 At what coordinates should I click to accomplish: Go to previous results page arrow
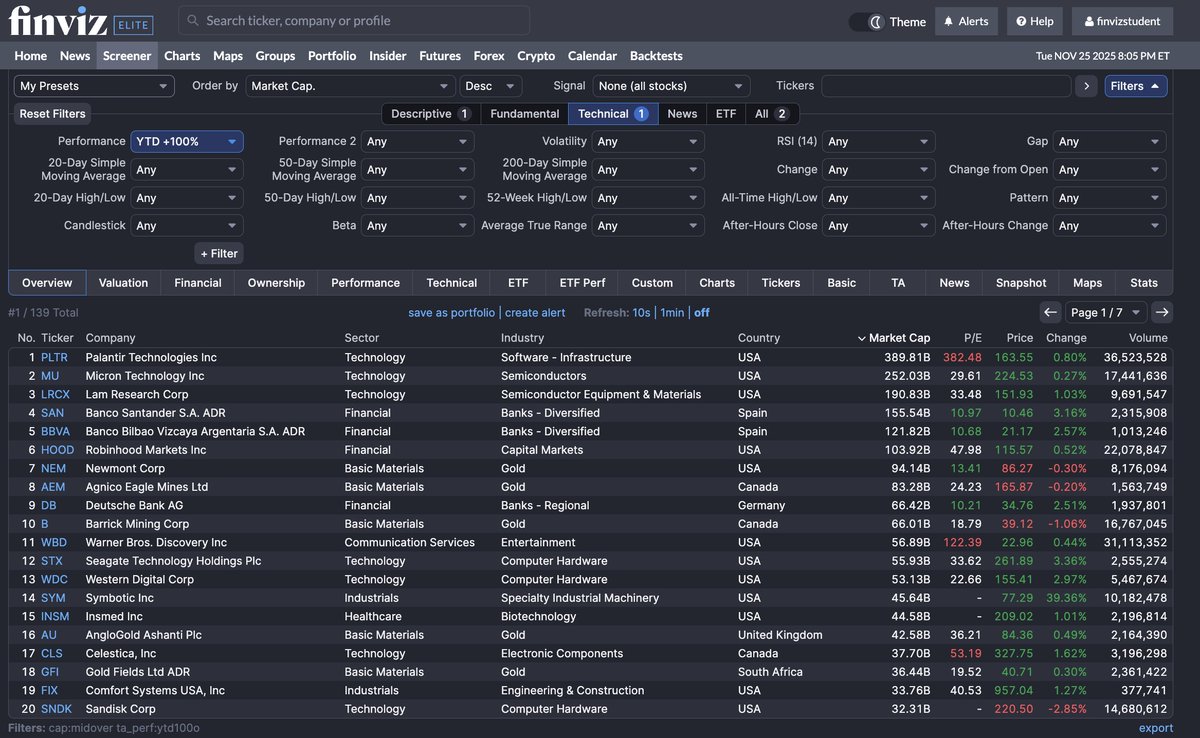(x=1050, y=312)
